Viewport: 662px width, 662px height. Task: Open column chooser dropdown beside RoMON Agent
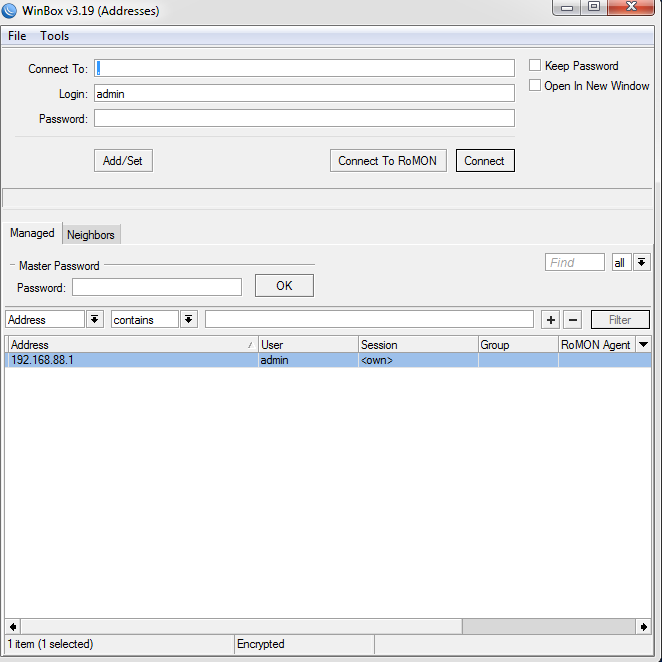[x=643, y=345]
